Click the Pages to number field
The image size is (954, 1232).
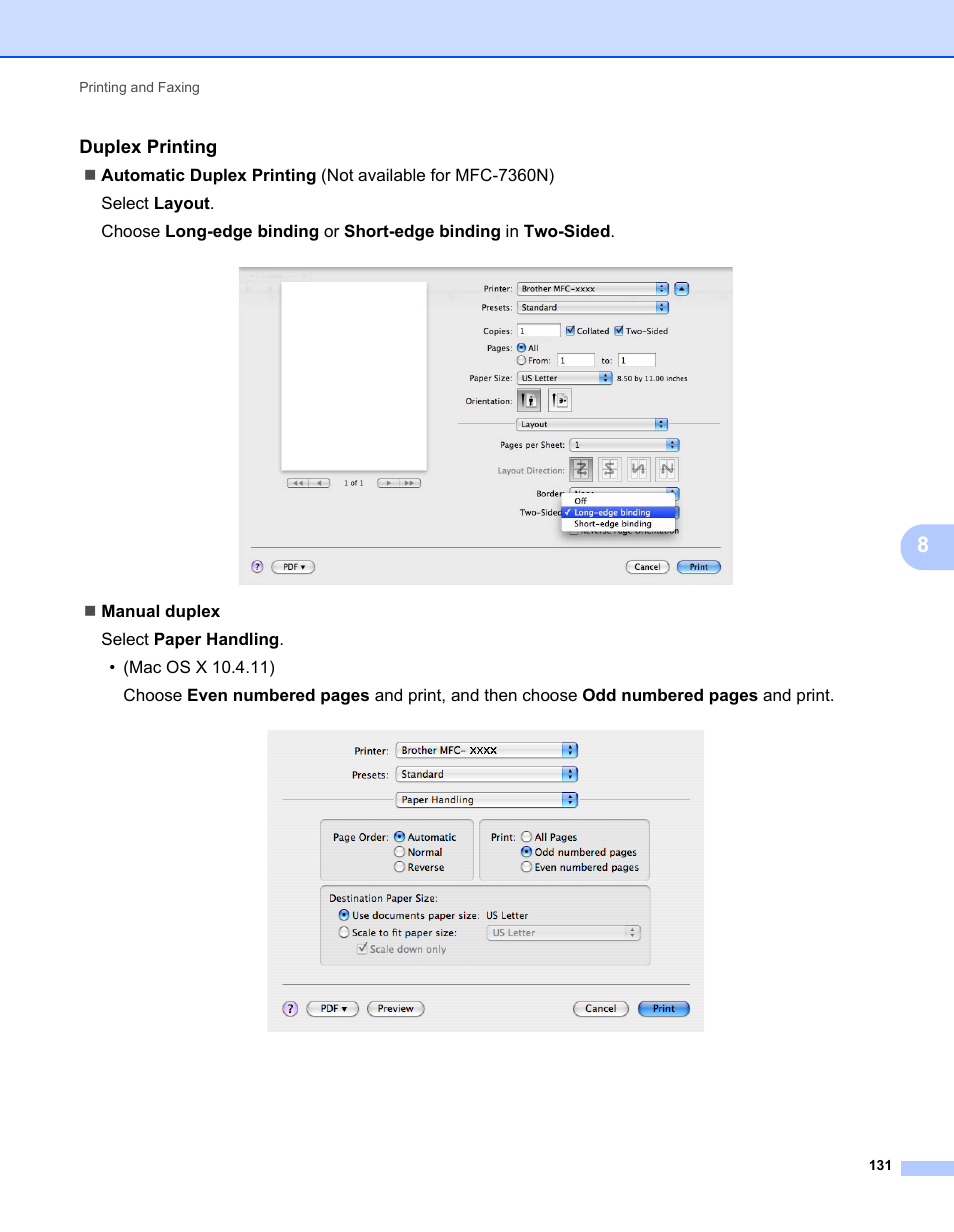click(637, 360)
